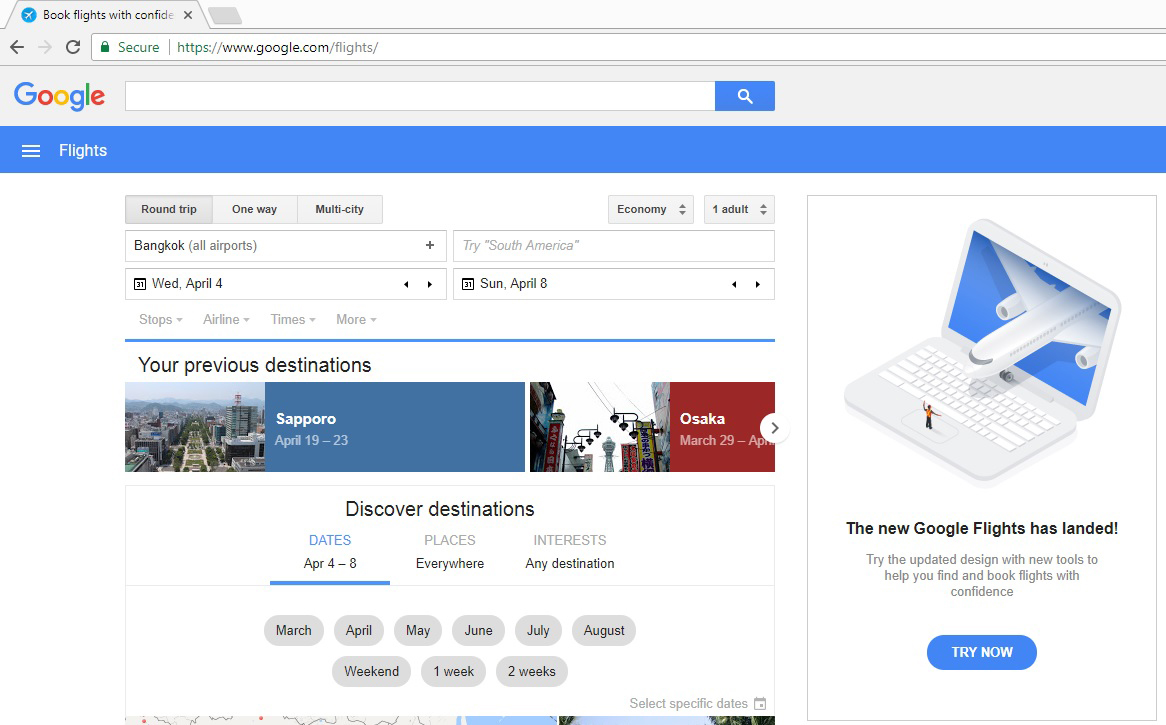Expand the Times filter
Viewport: 1166px width, 725px height.
(293, 320)
